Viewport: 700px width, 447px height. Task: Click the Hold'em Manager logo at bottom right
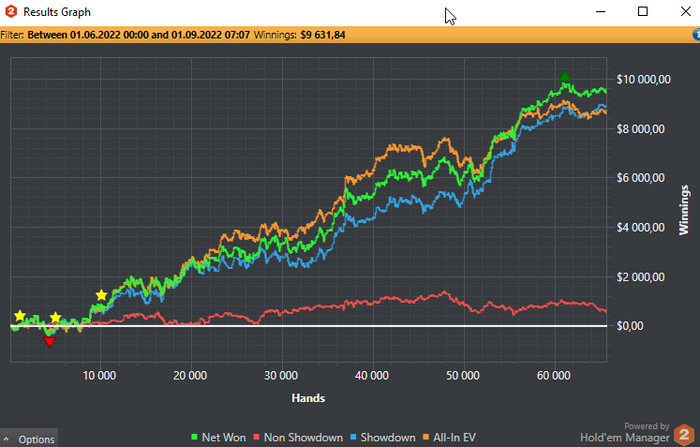(683, 434)
